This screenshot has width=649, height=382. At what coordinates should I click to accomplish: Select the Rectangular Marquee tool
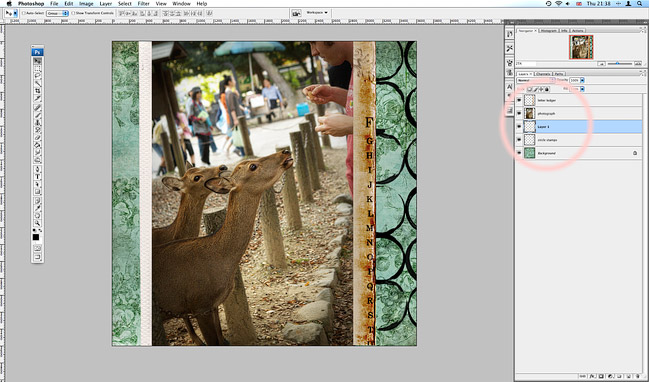tap(37, 69)
